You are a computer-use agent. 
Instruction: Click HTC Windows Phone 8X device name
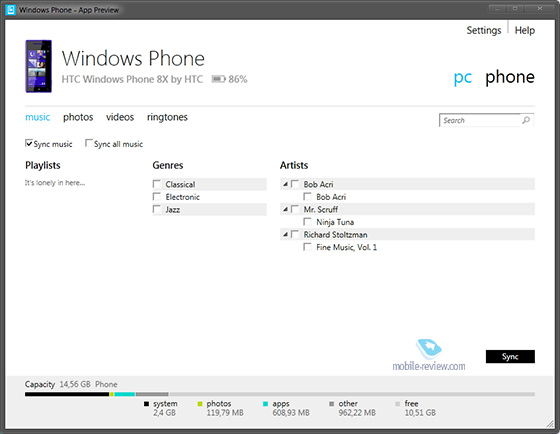click(x=132, y=79)
